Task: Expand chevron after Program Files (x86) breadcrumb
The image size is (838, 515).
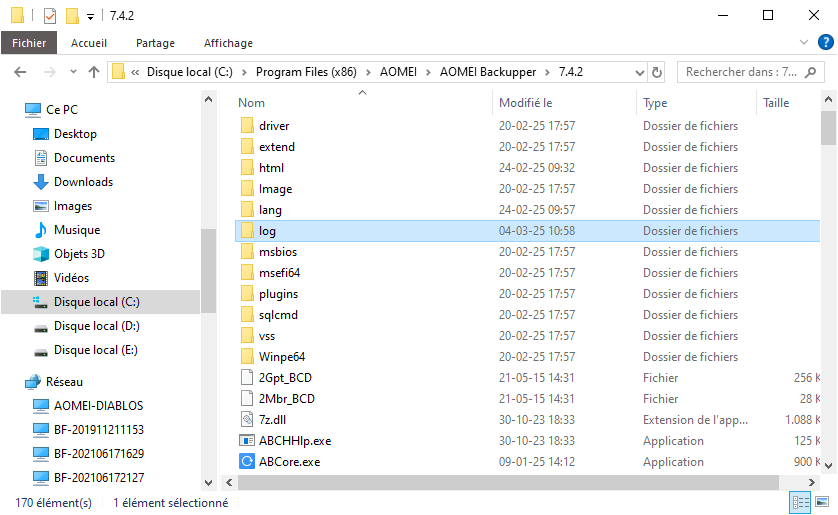Action: coord(368,72)
